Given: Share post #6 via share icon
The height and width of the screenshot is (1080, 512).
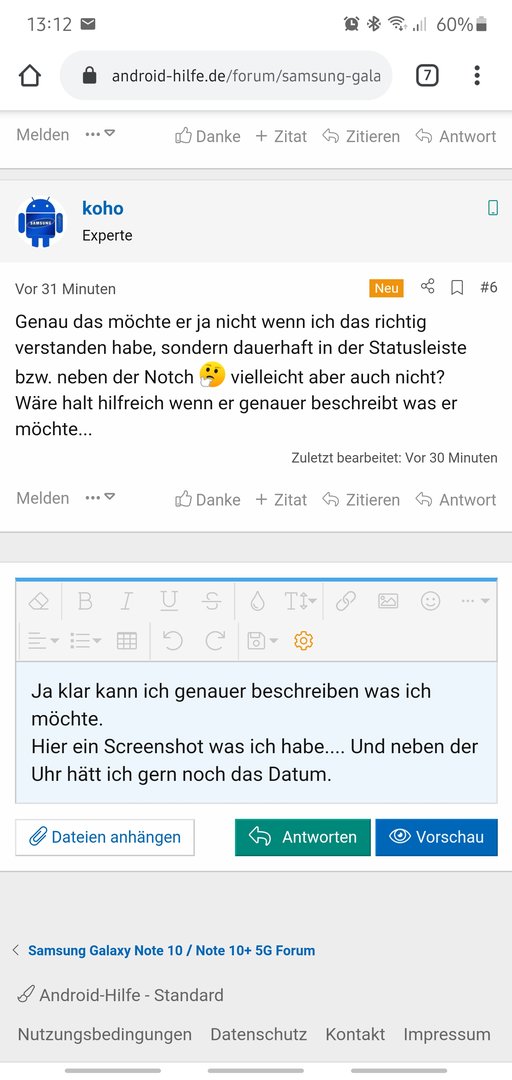Looking at the screenshot, I should point(428,286).
